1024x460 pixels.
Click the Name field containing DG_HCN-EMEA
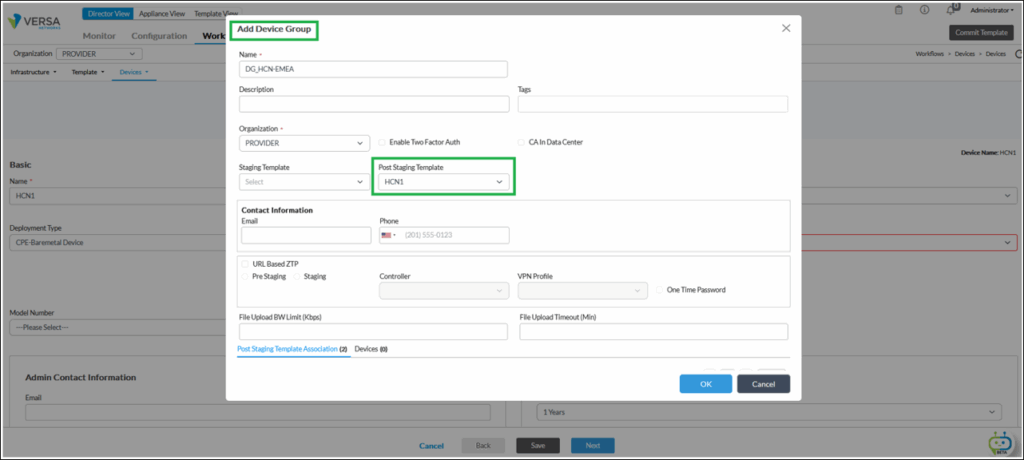pyautogui.click(x=373, y=69)
